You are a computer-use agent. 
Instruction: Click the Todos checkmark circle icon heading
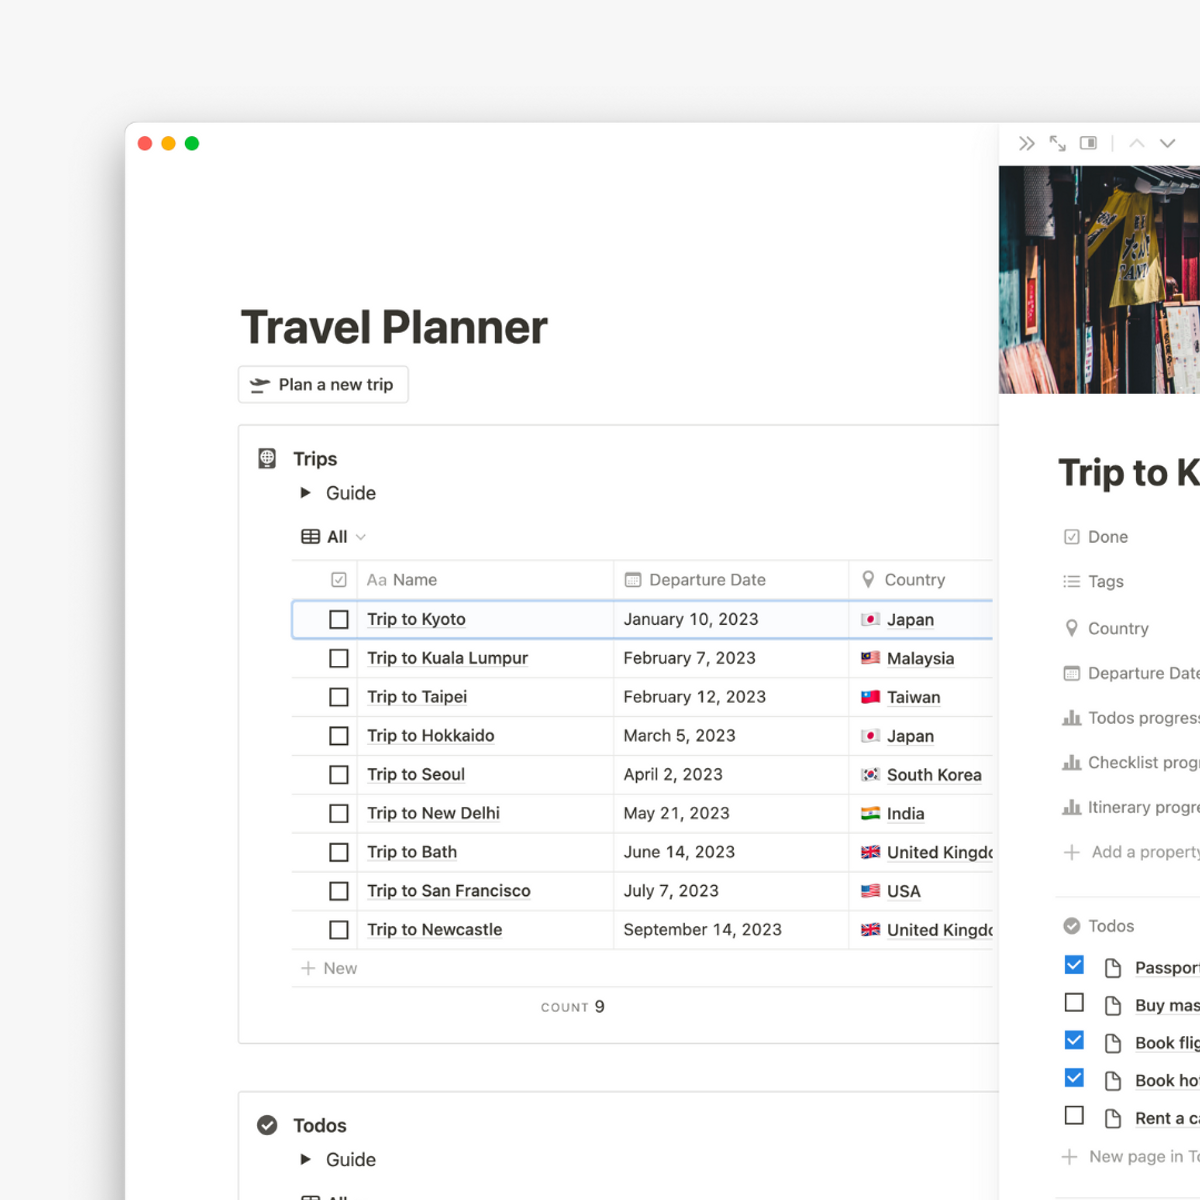(x=267, y=1125)
